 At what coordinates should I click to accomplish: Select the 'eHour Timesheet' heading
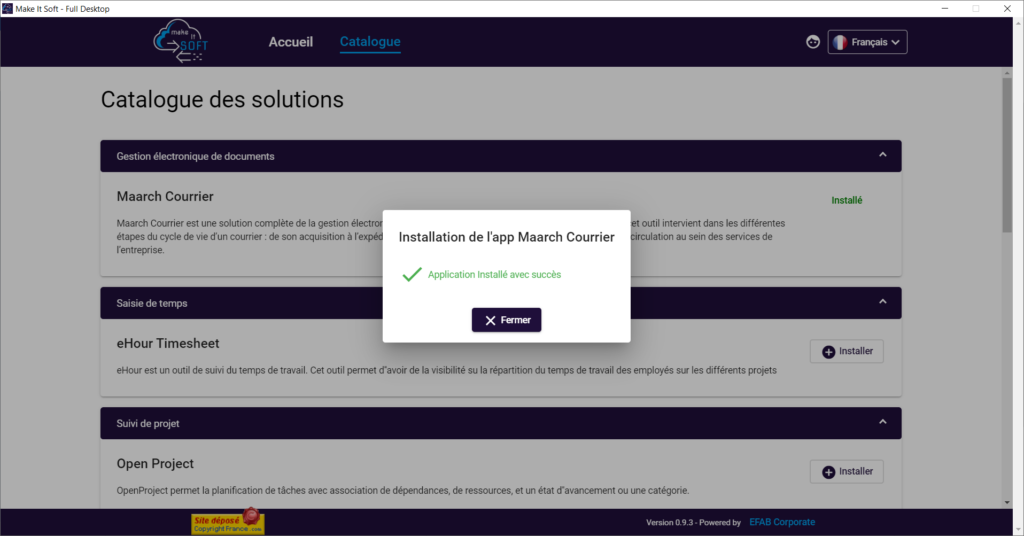coord(168,343)
